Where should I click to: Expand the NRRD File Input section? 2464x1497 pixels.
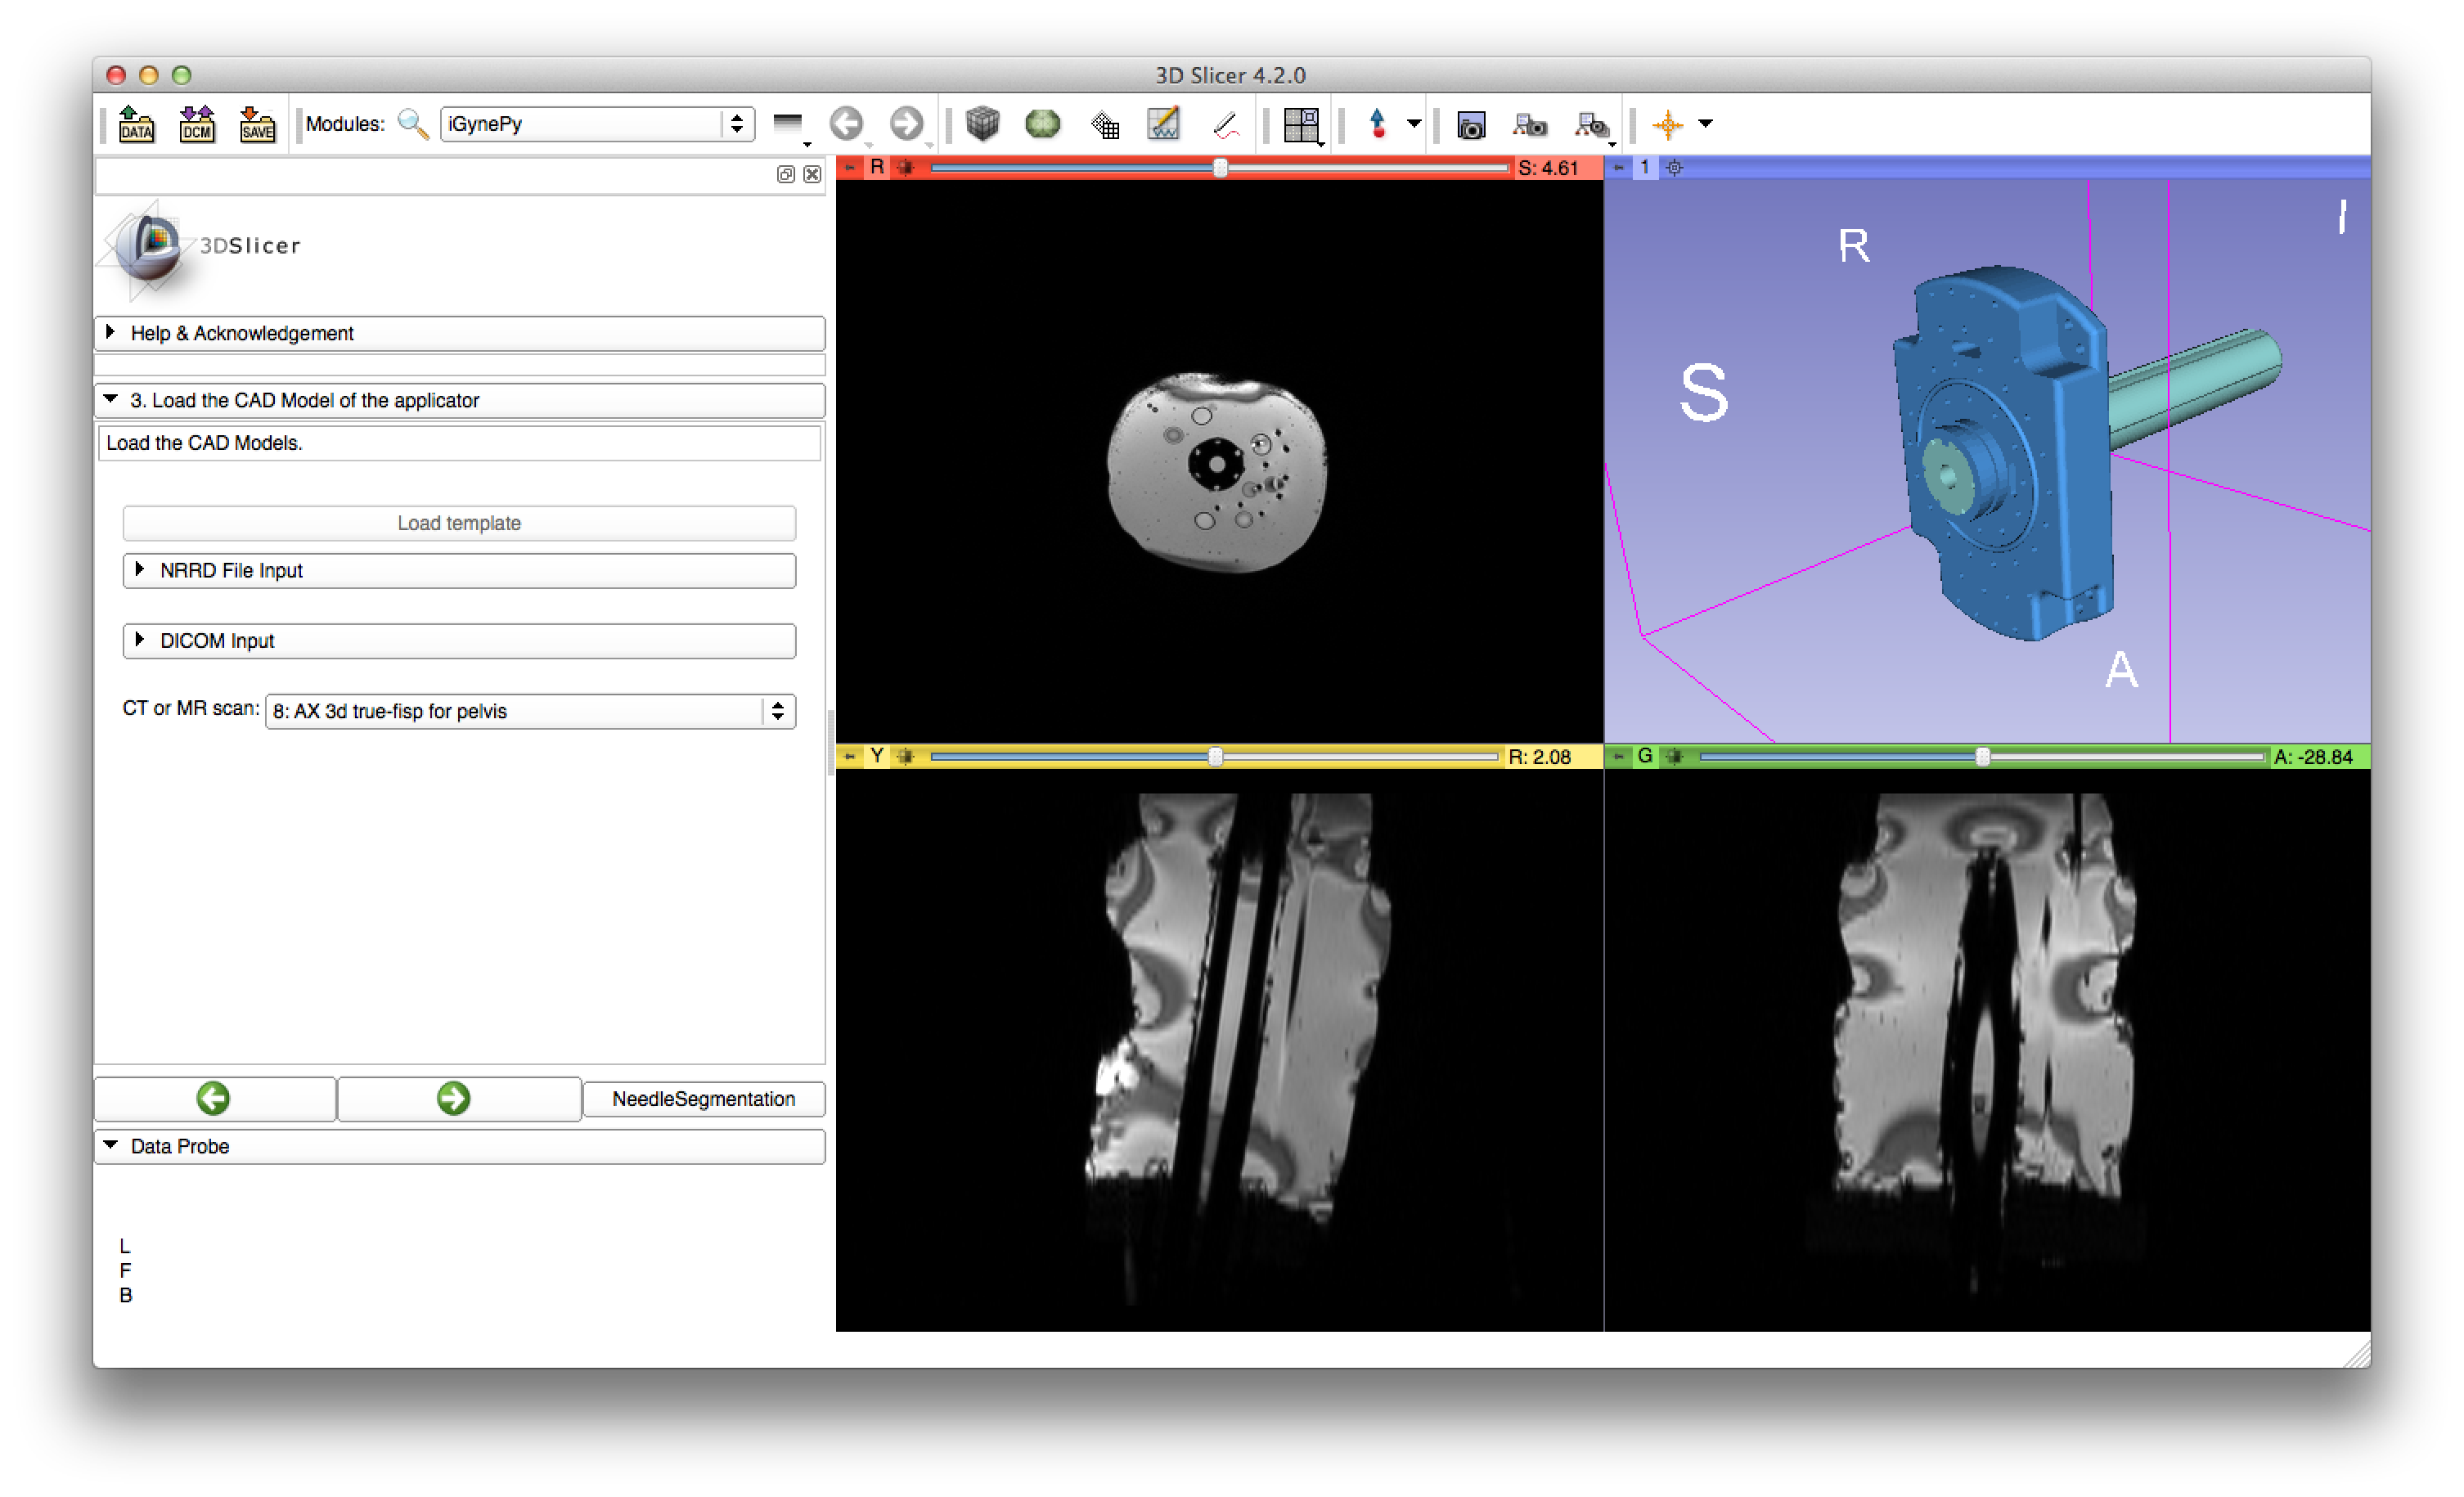[x=459, y=571]
